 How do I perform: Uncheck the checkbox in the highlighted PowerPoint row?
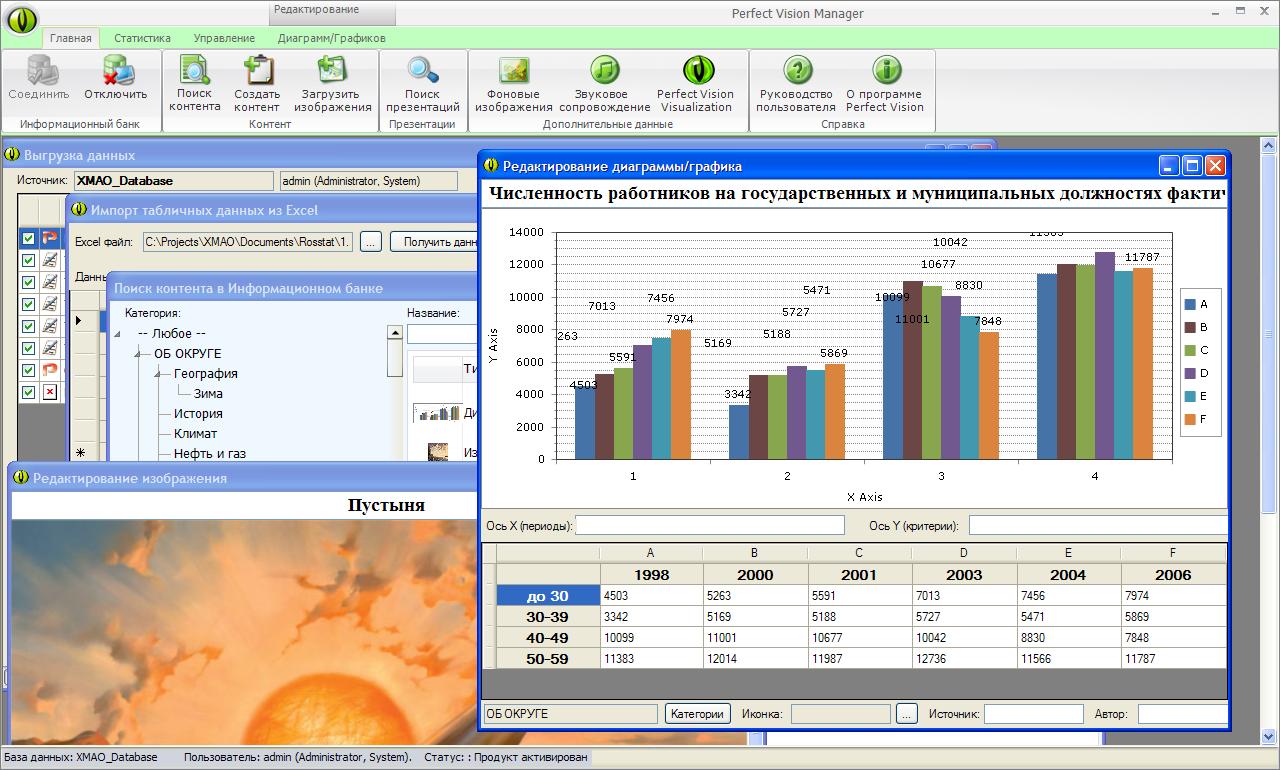pyautogui.click(x=29, y=238)
